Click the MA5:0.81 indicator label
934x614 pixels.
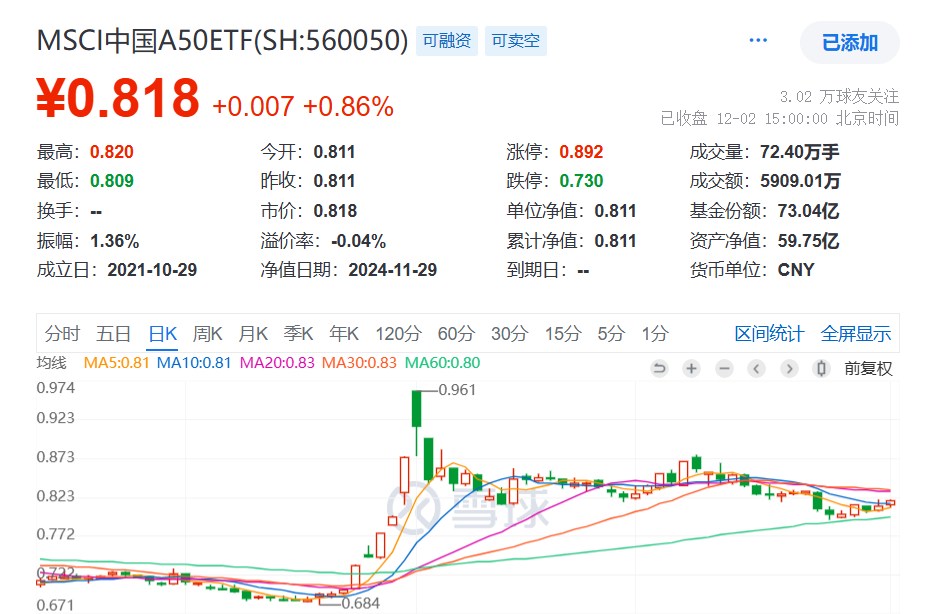click(x=116, y=363)
